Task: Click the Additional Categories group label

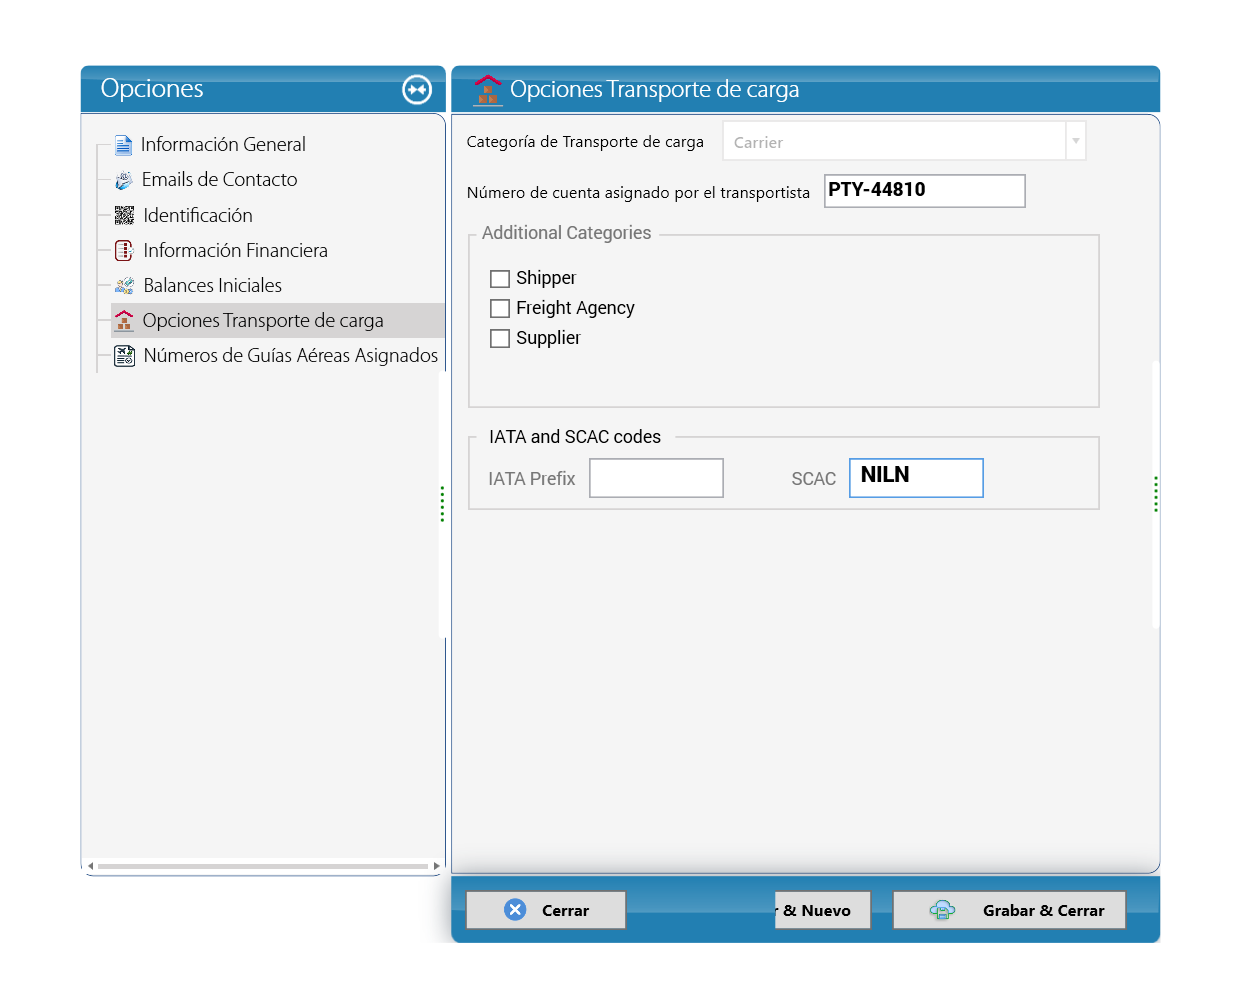Action: pos(566,233)
